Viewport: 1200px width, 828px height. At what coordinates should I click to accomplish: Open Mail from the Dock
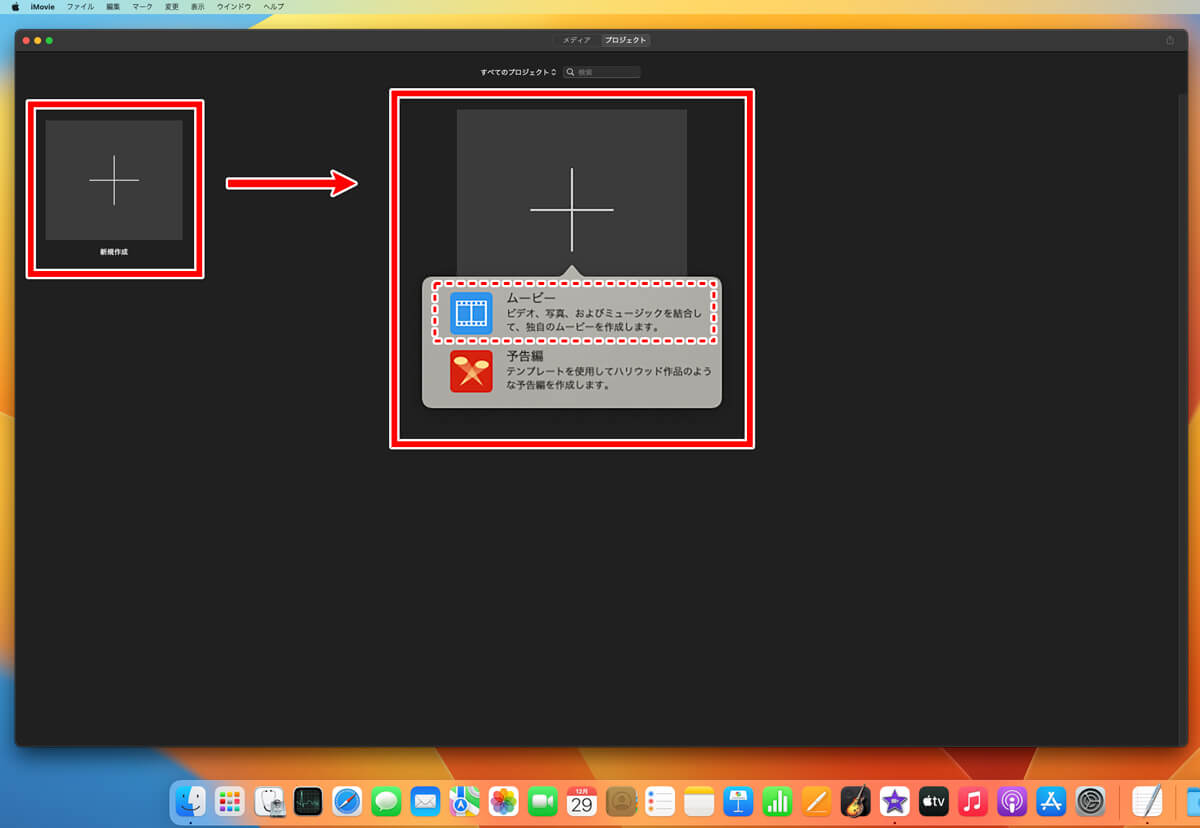click(425, 801)
